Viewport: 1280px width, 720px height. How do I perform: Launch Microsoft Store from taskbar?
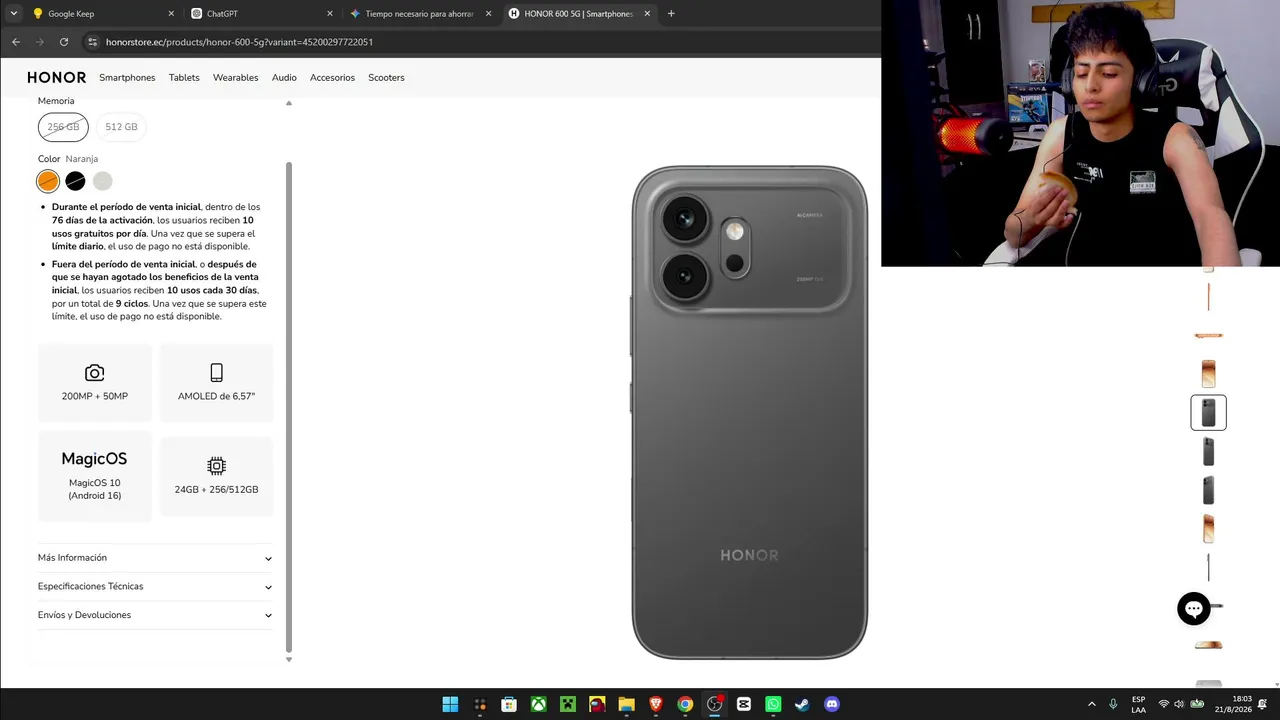point(509,704)
